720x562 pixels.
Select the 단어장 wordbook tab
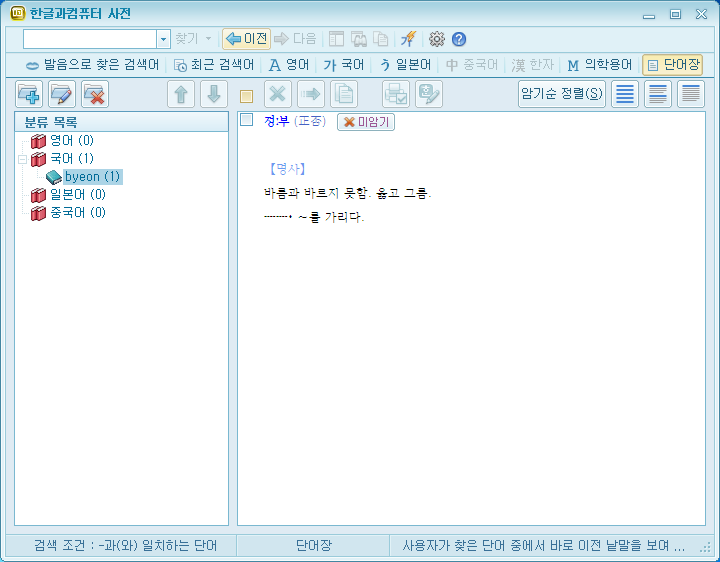(x=673, y=65)
